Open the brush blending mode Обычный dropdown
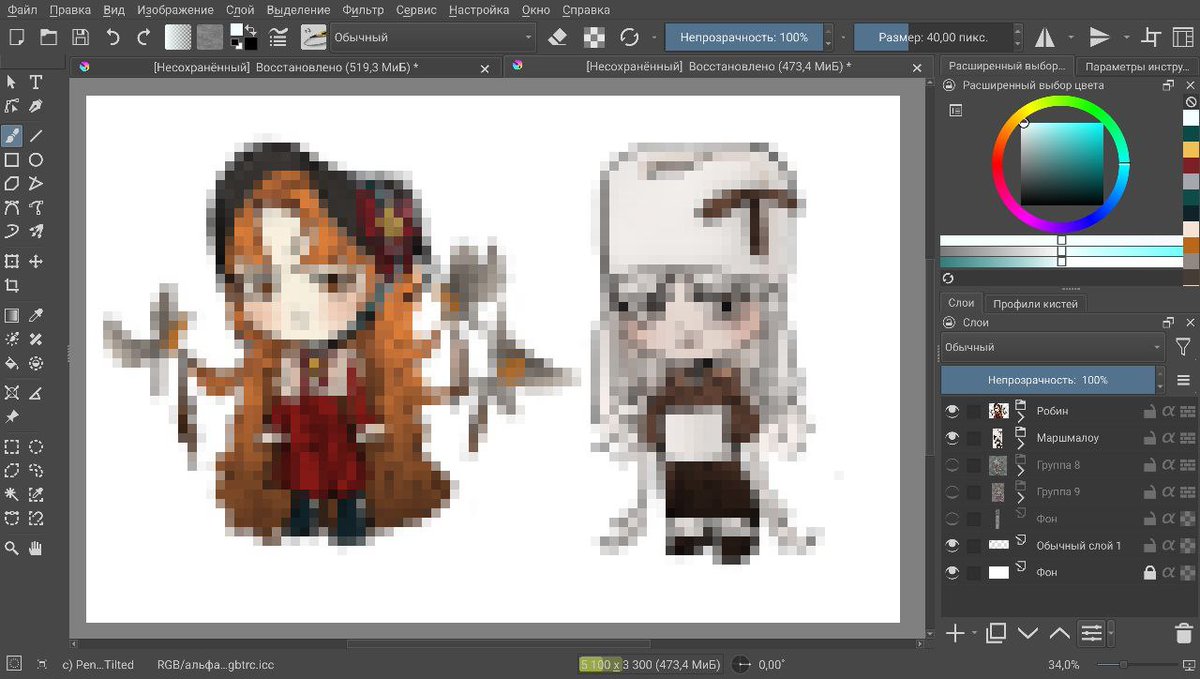 433,37
